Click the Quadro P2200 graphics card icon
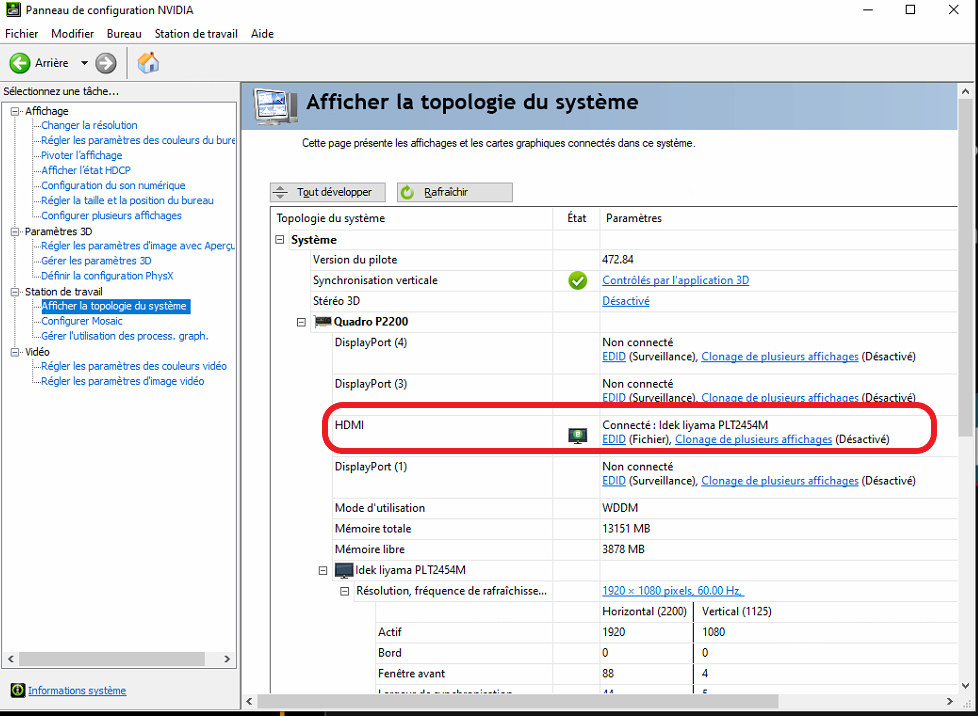This screenshot has height=716, width=978. coord(322,322)
